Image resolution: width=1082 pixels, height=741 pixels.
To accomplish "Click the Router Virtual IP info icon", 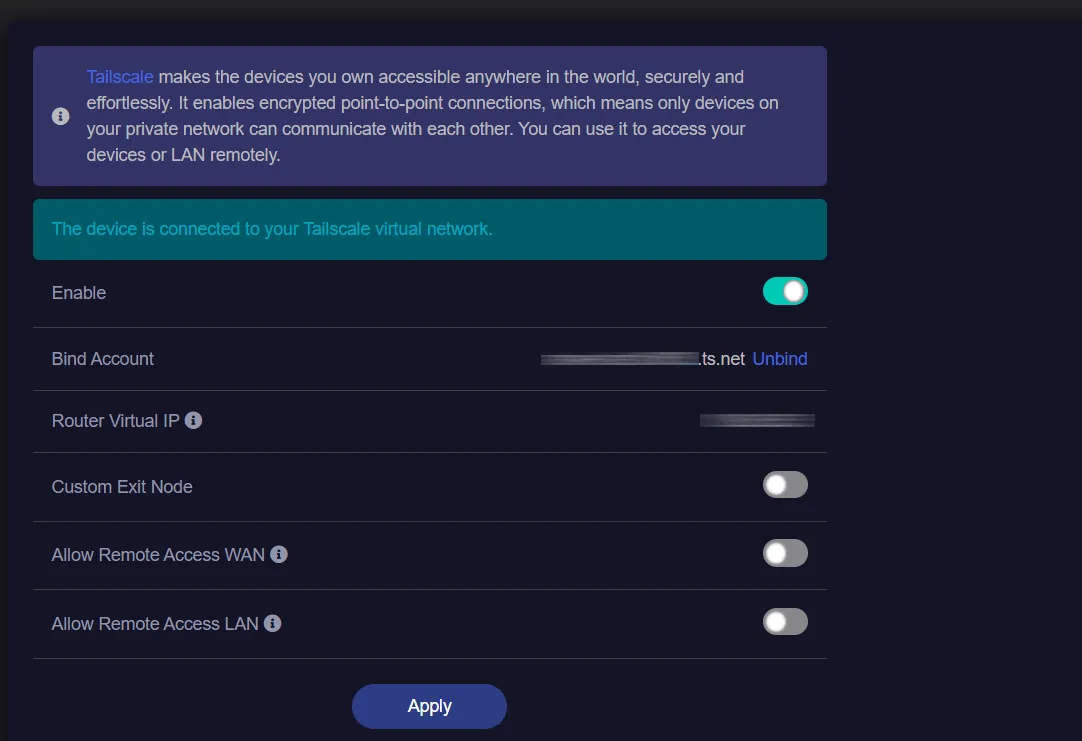I will (194, 421).
